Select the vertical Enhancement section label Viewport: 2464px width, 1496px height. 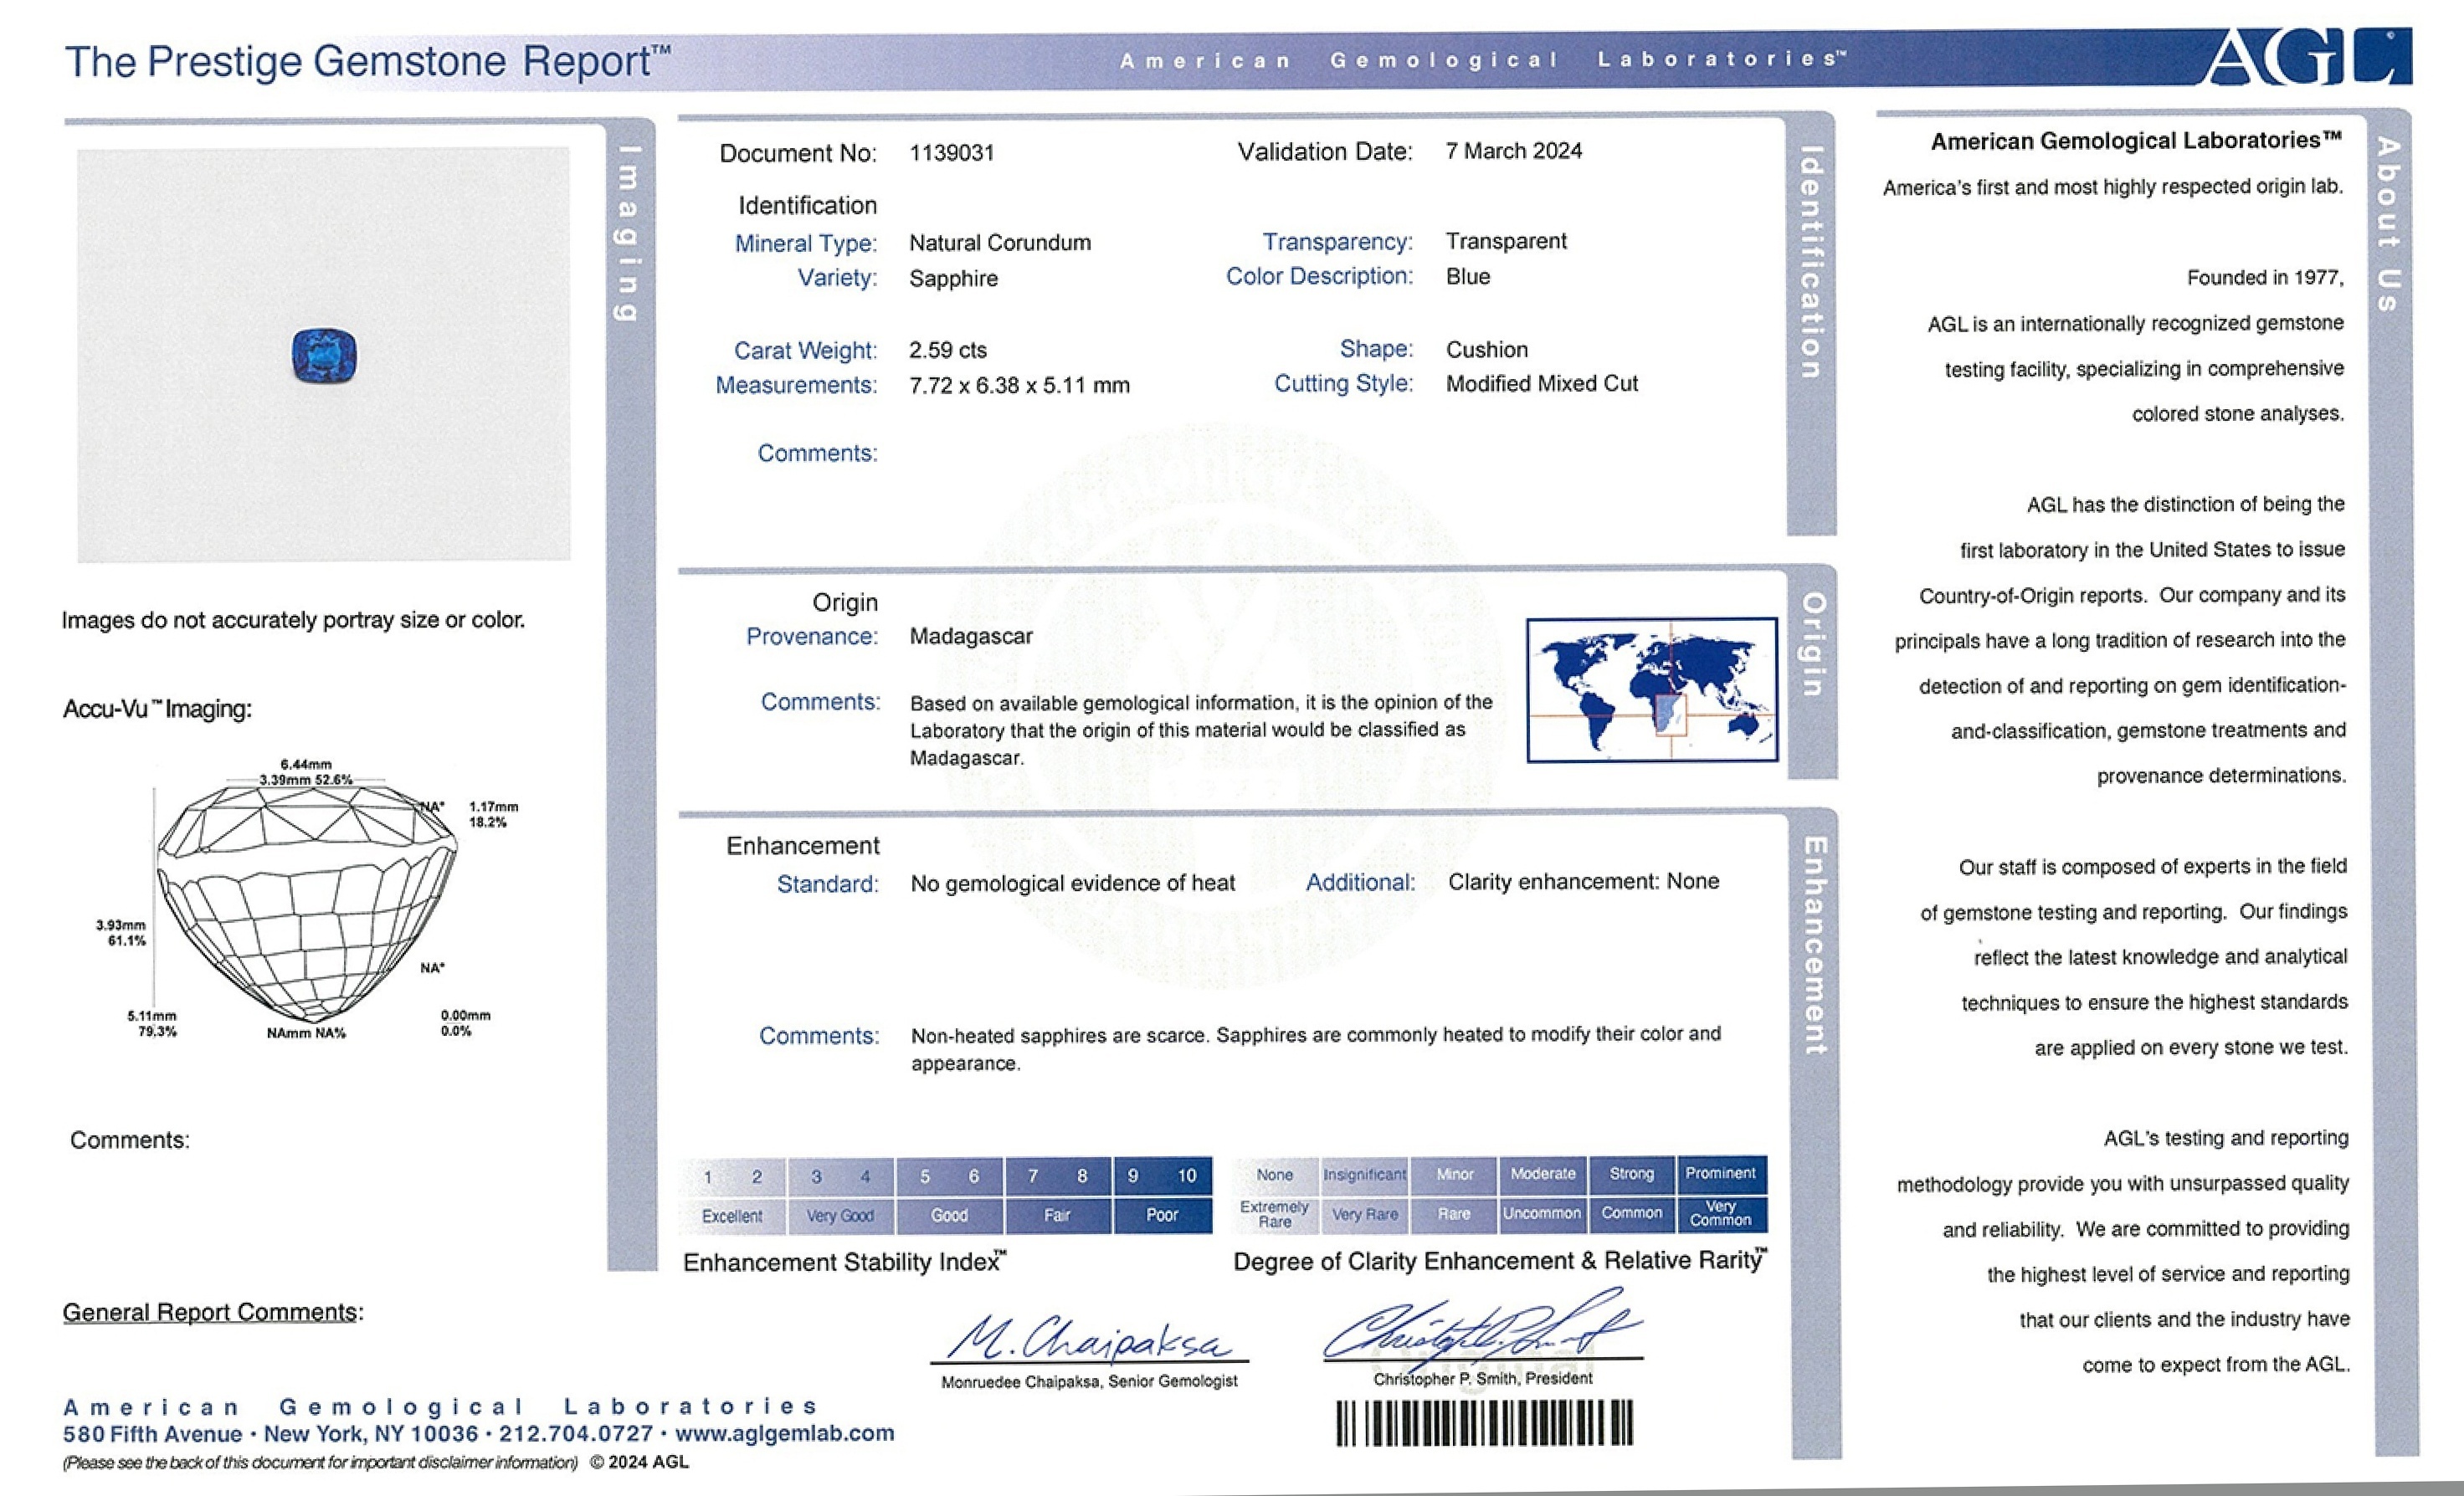click(x=1814, y=945)
